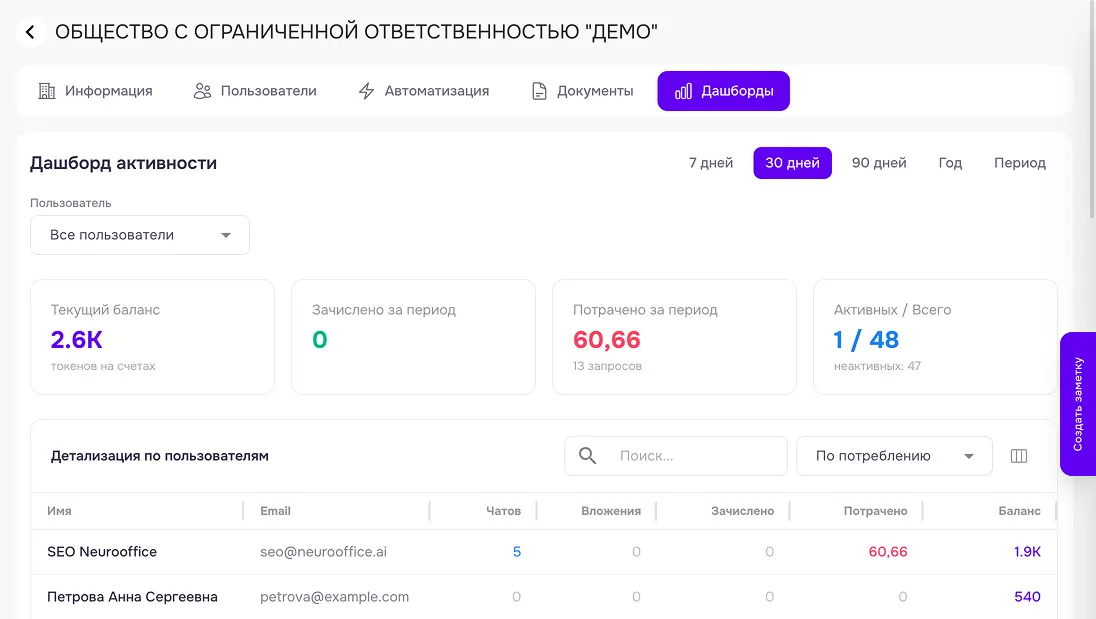This screenshot has height=619, width=1096.
Task: Select the SEO Neurooffice user row
Action: click(544, 552)
